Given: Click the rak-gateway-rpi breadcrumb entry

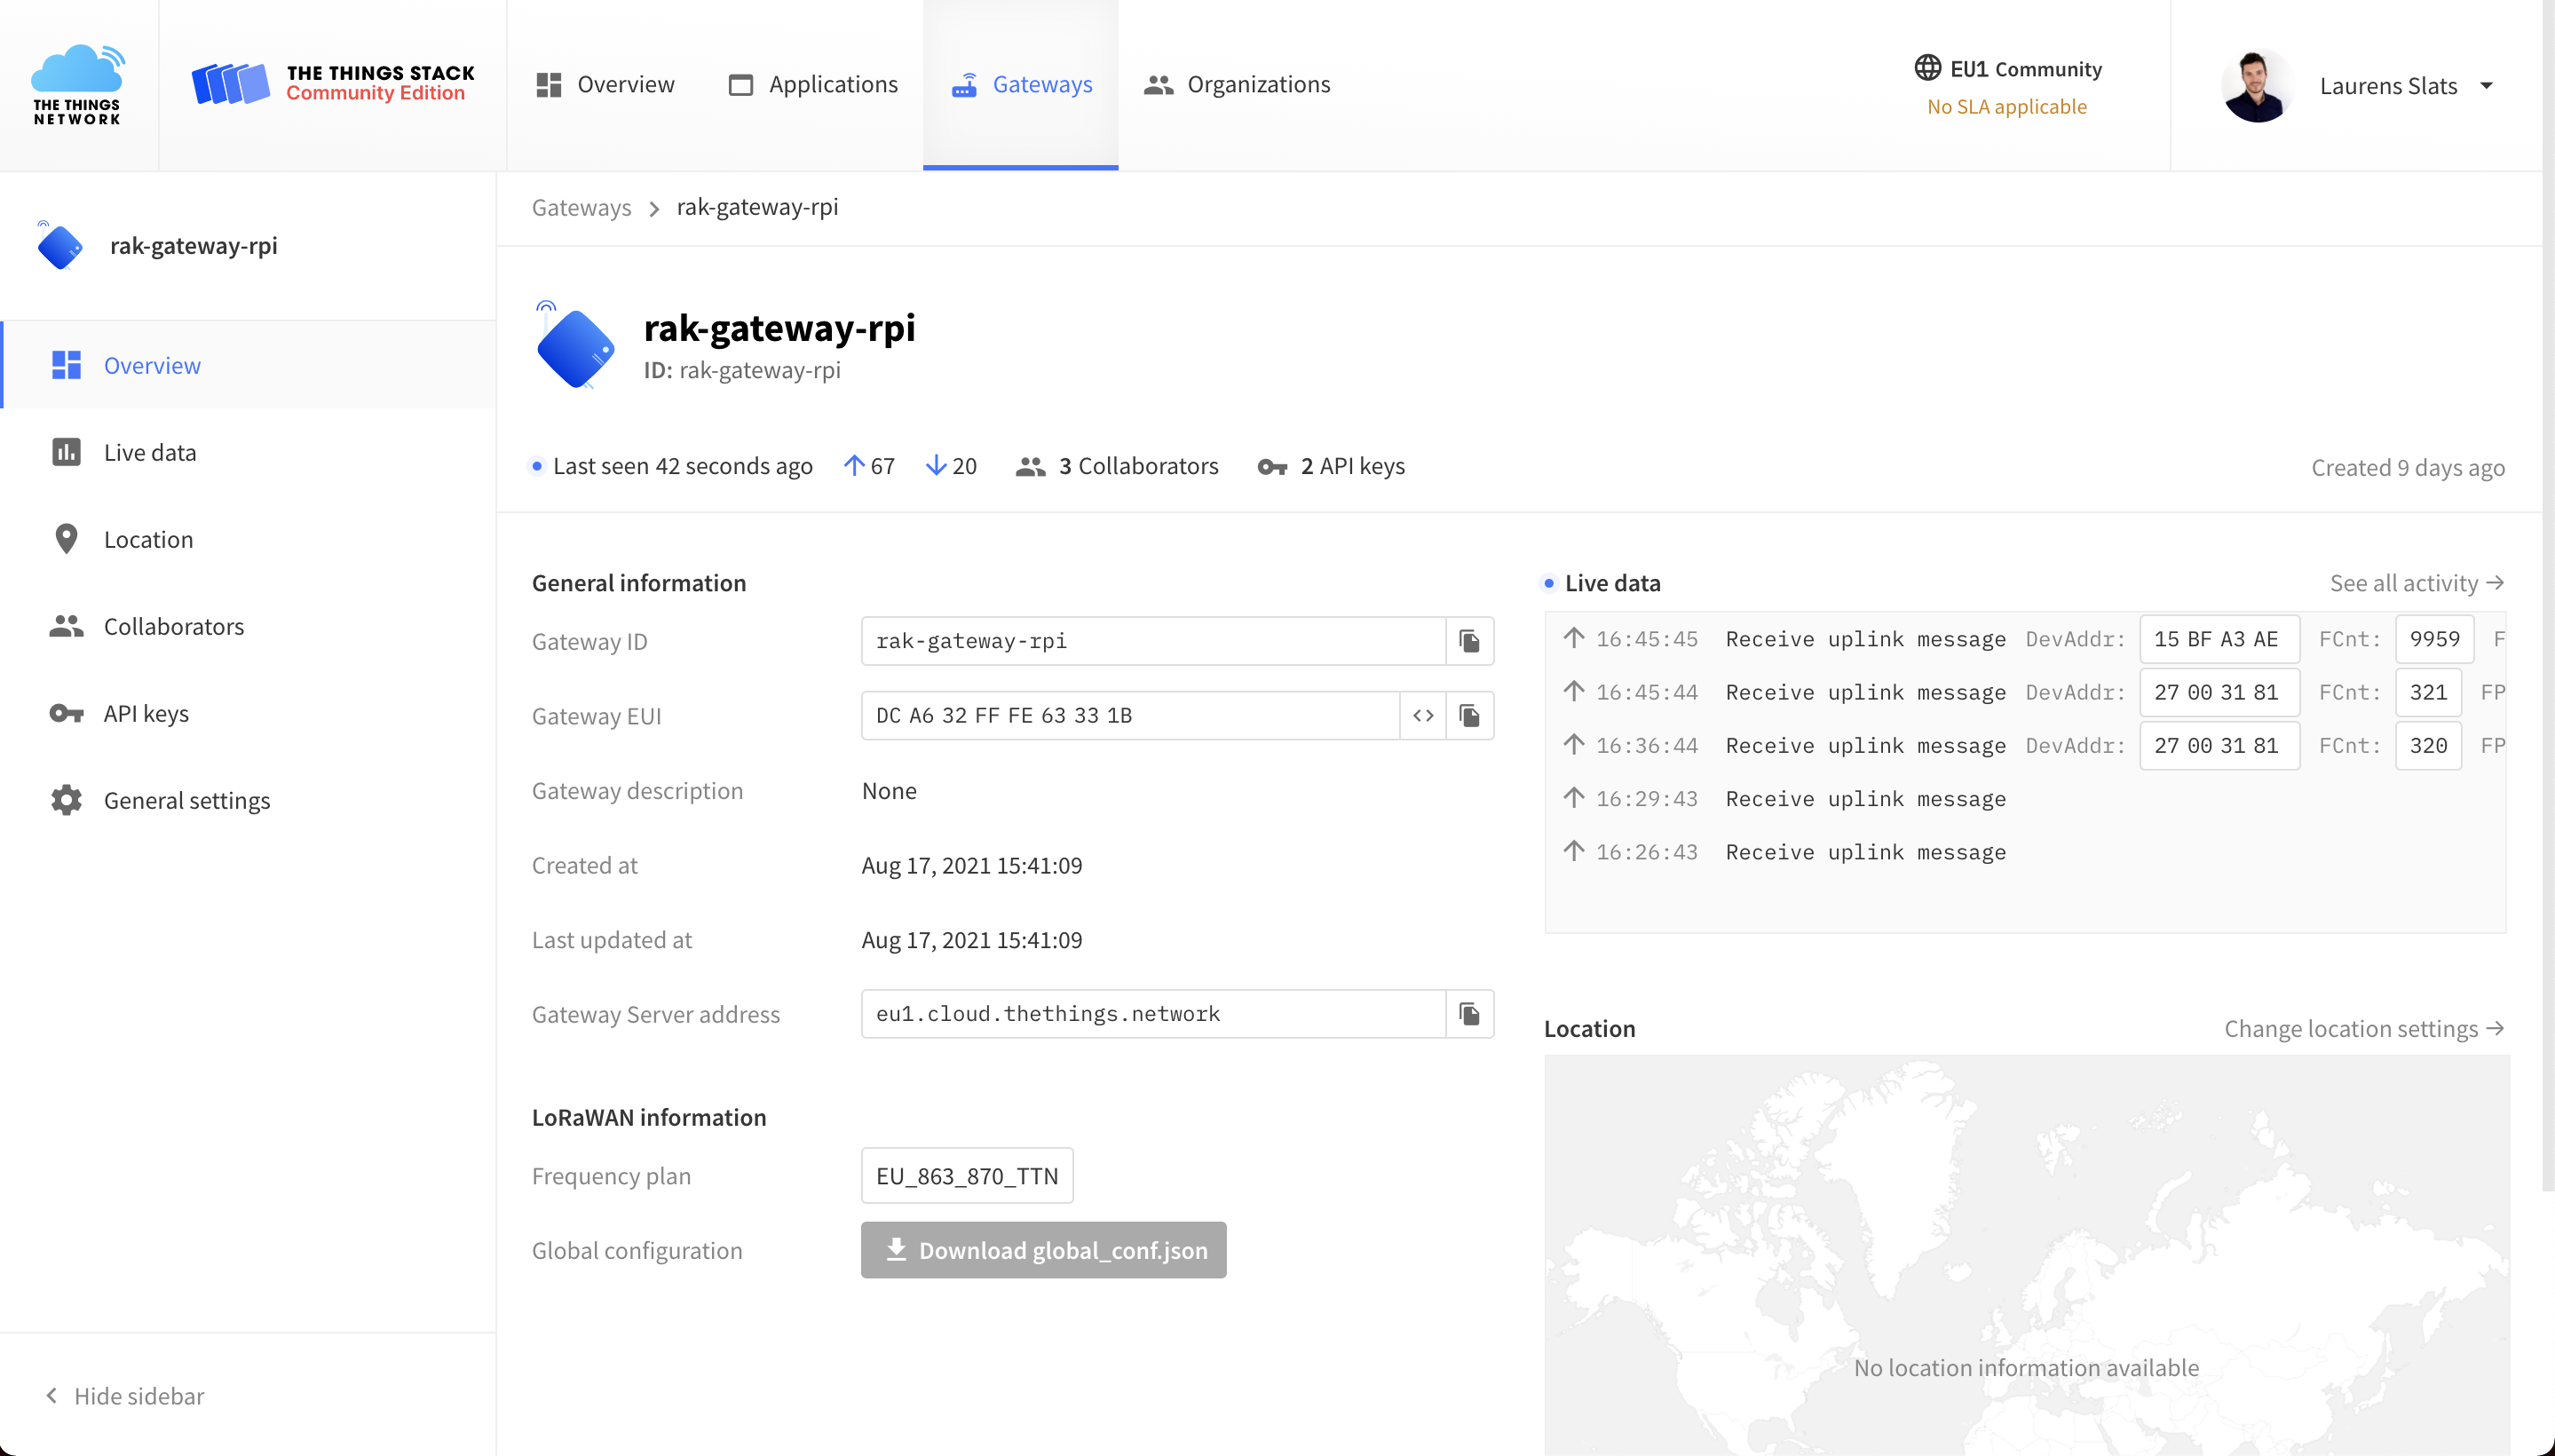Looking at the screenshot, I should tap(757, 207).
